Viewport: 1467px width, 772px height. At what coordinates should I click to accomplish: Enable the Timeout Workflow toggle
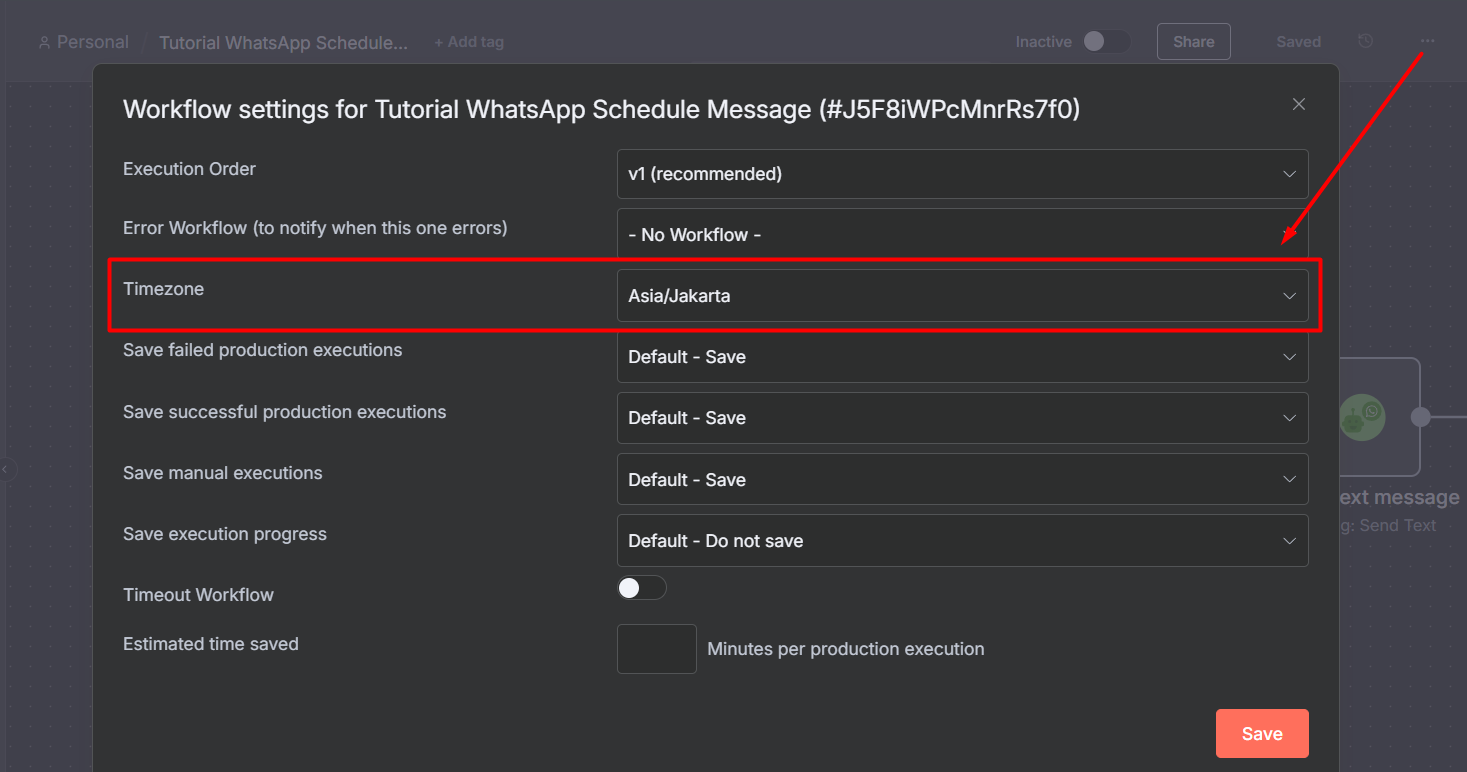642,588
